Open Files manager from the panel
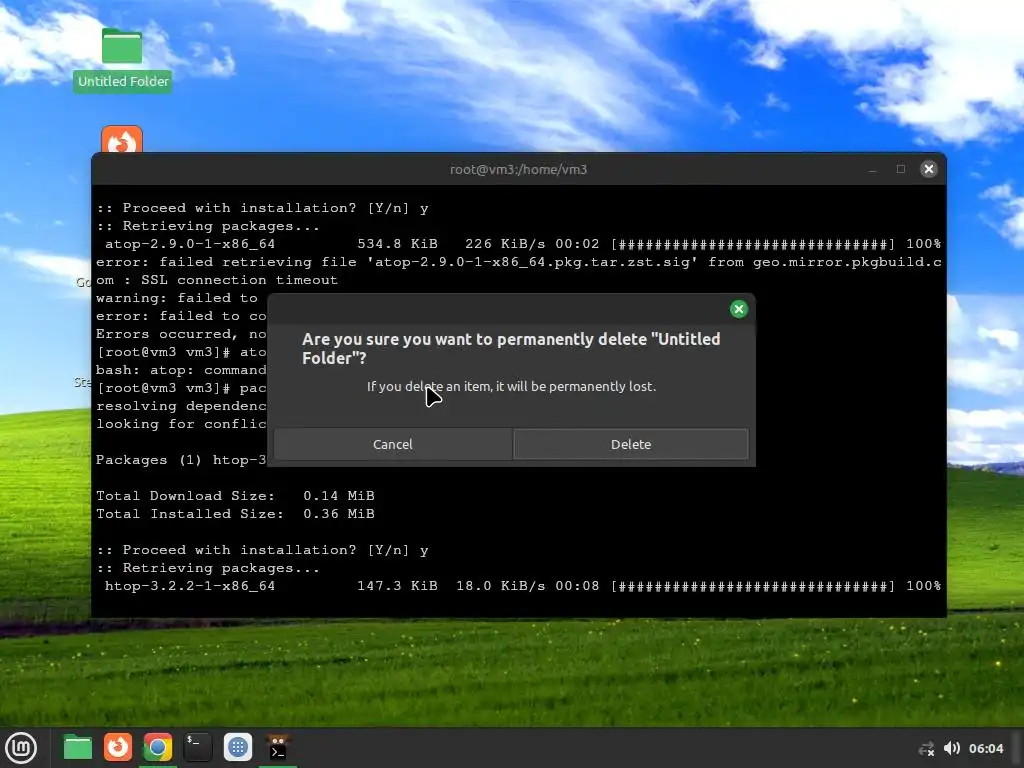 [78, 748]
